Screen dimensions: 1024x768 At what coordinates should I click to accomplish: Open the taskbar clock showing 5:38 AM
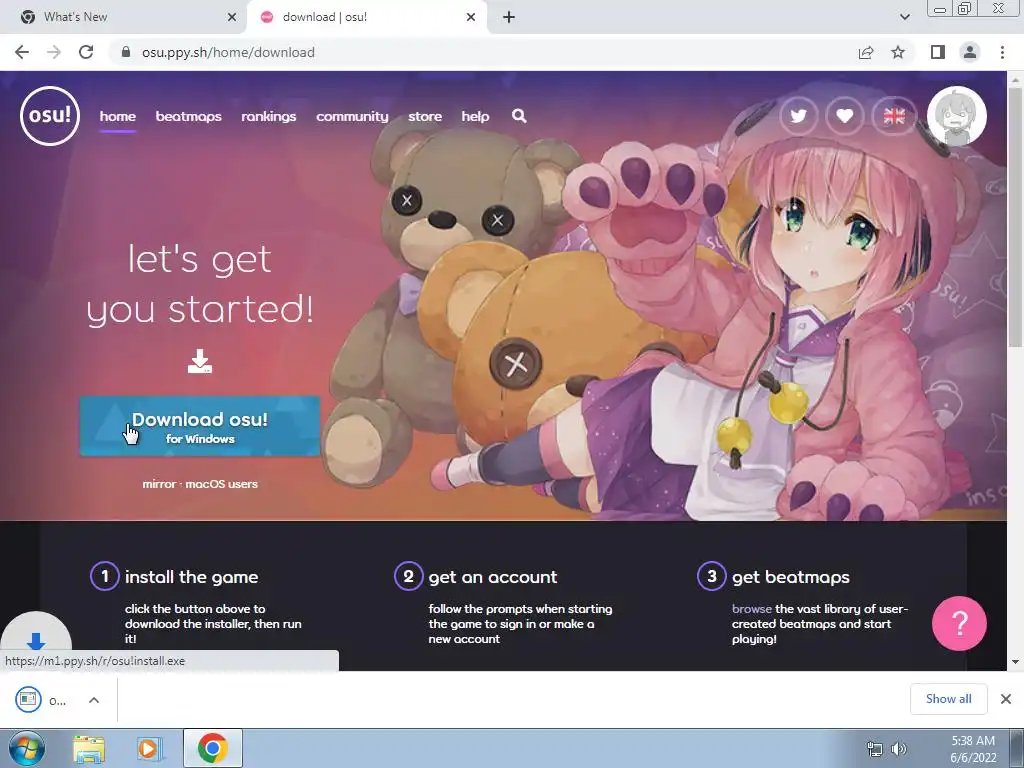click(973, 749)
